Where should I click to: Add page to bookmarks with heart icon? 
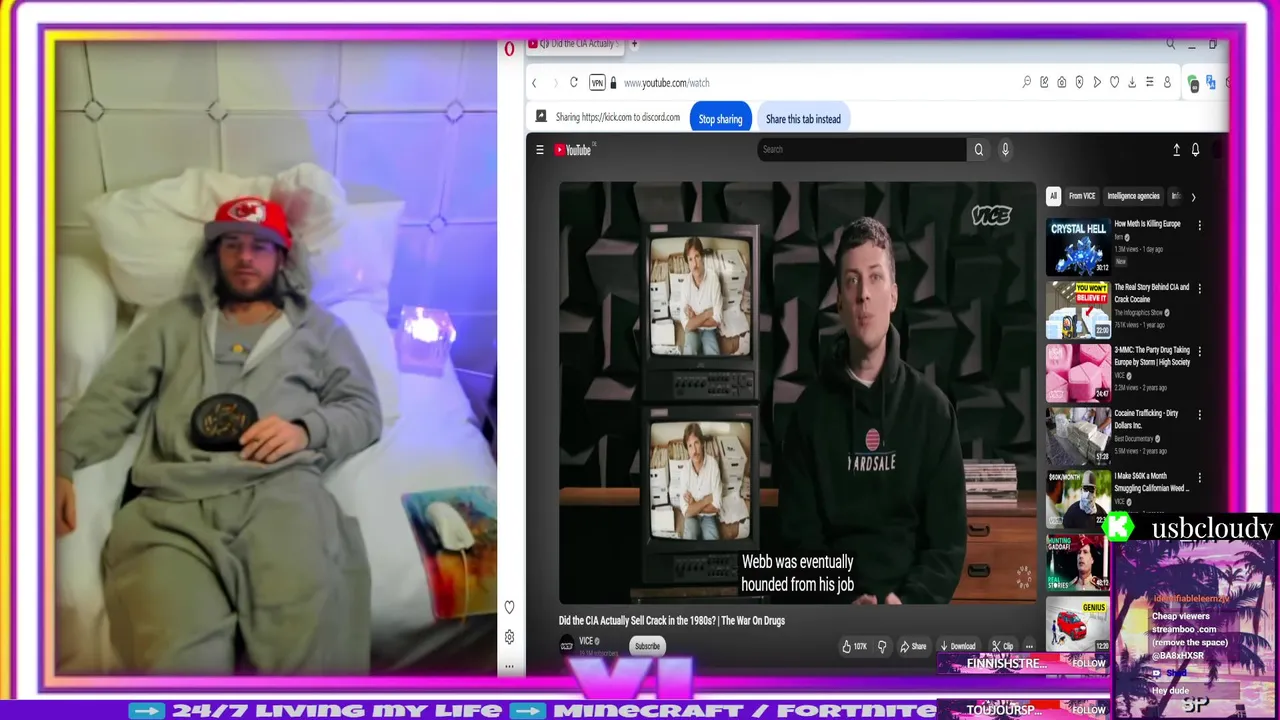[x=1114, y=83]
